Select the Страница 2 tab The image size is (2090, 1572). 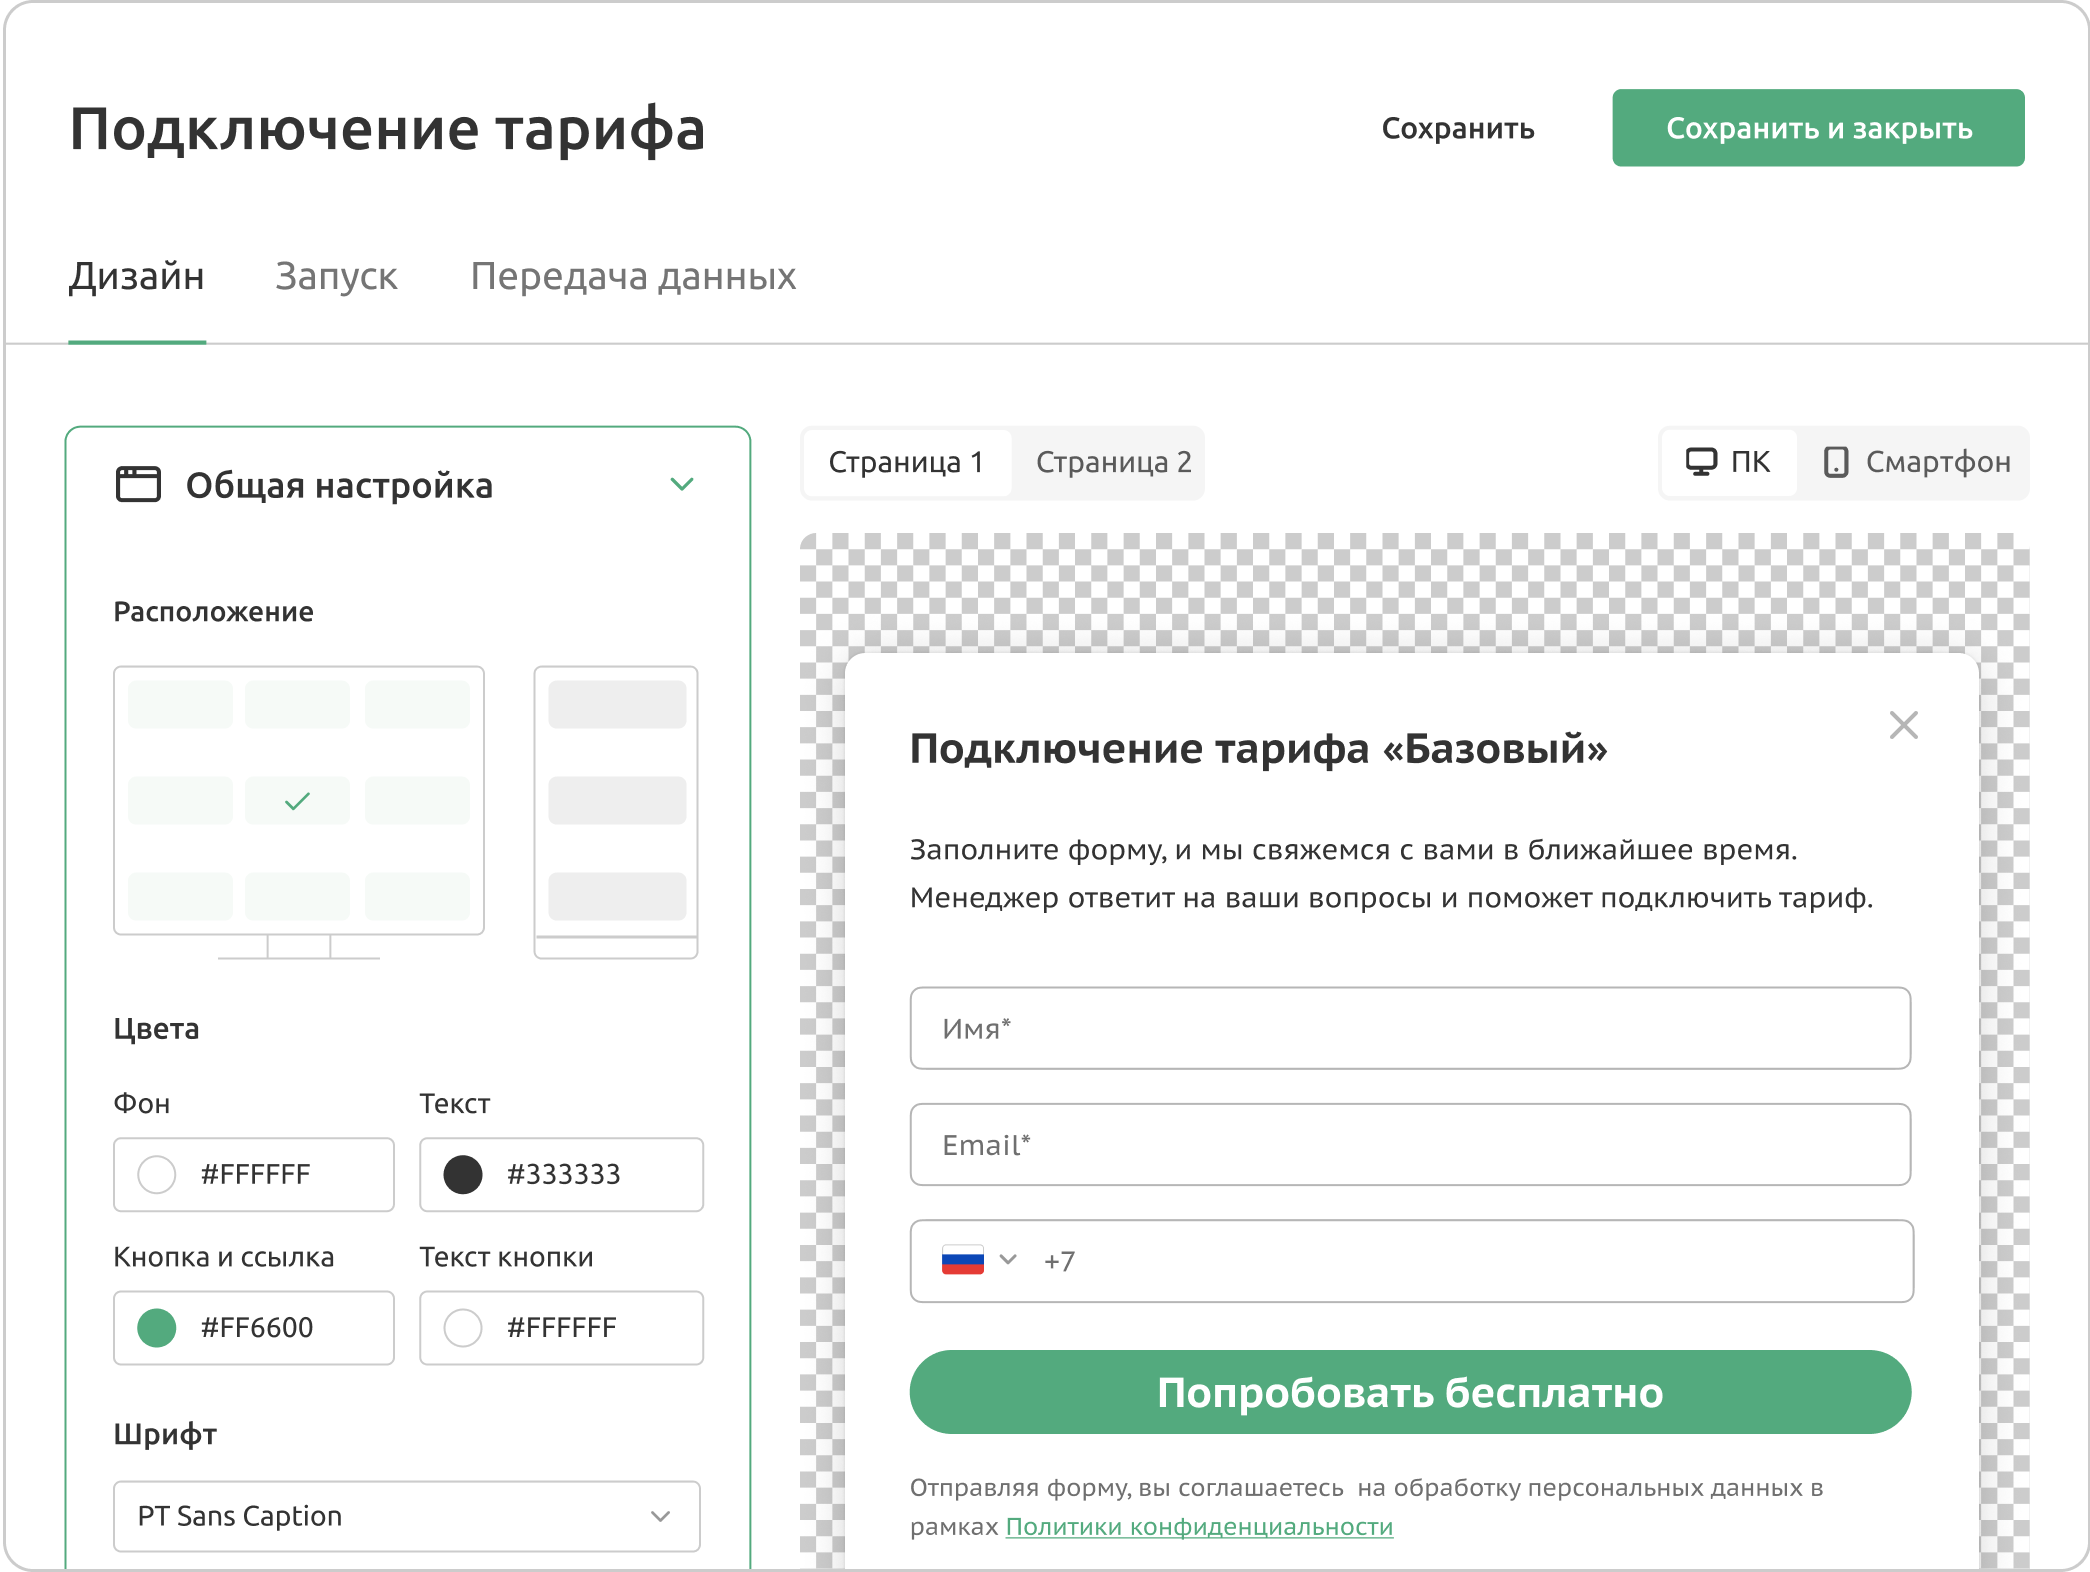click(x=1113, y=462)
